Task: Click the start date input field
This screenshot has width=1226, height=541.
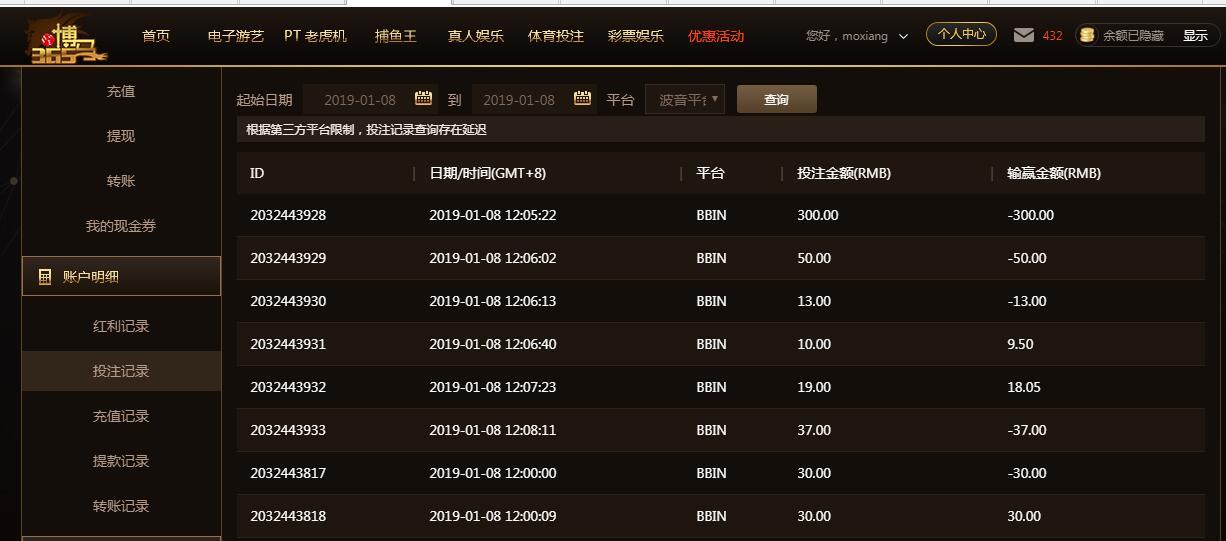Action: click(360, 99)
